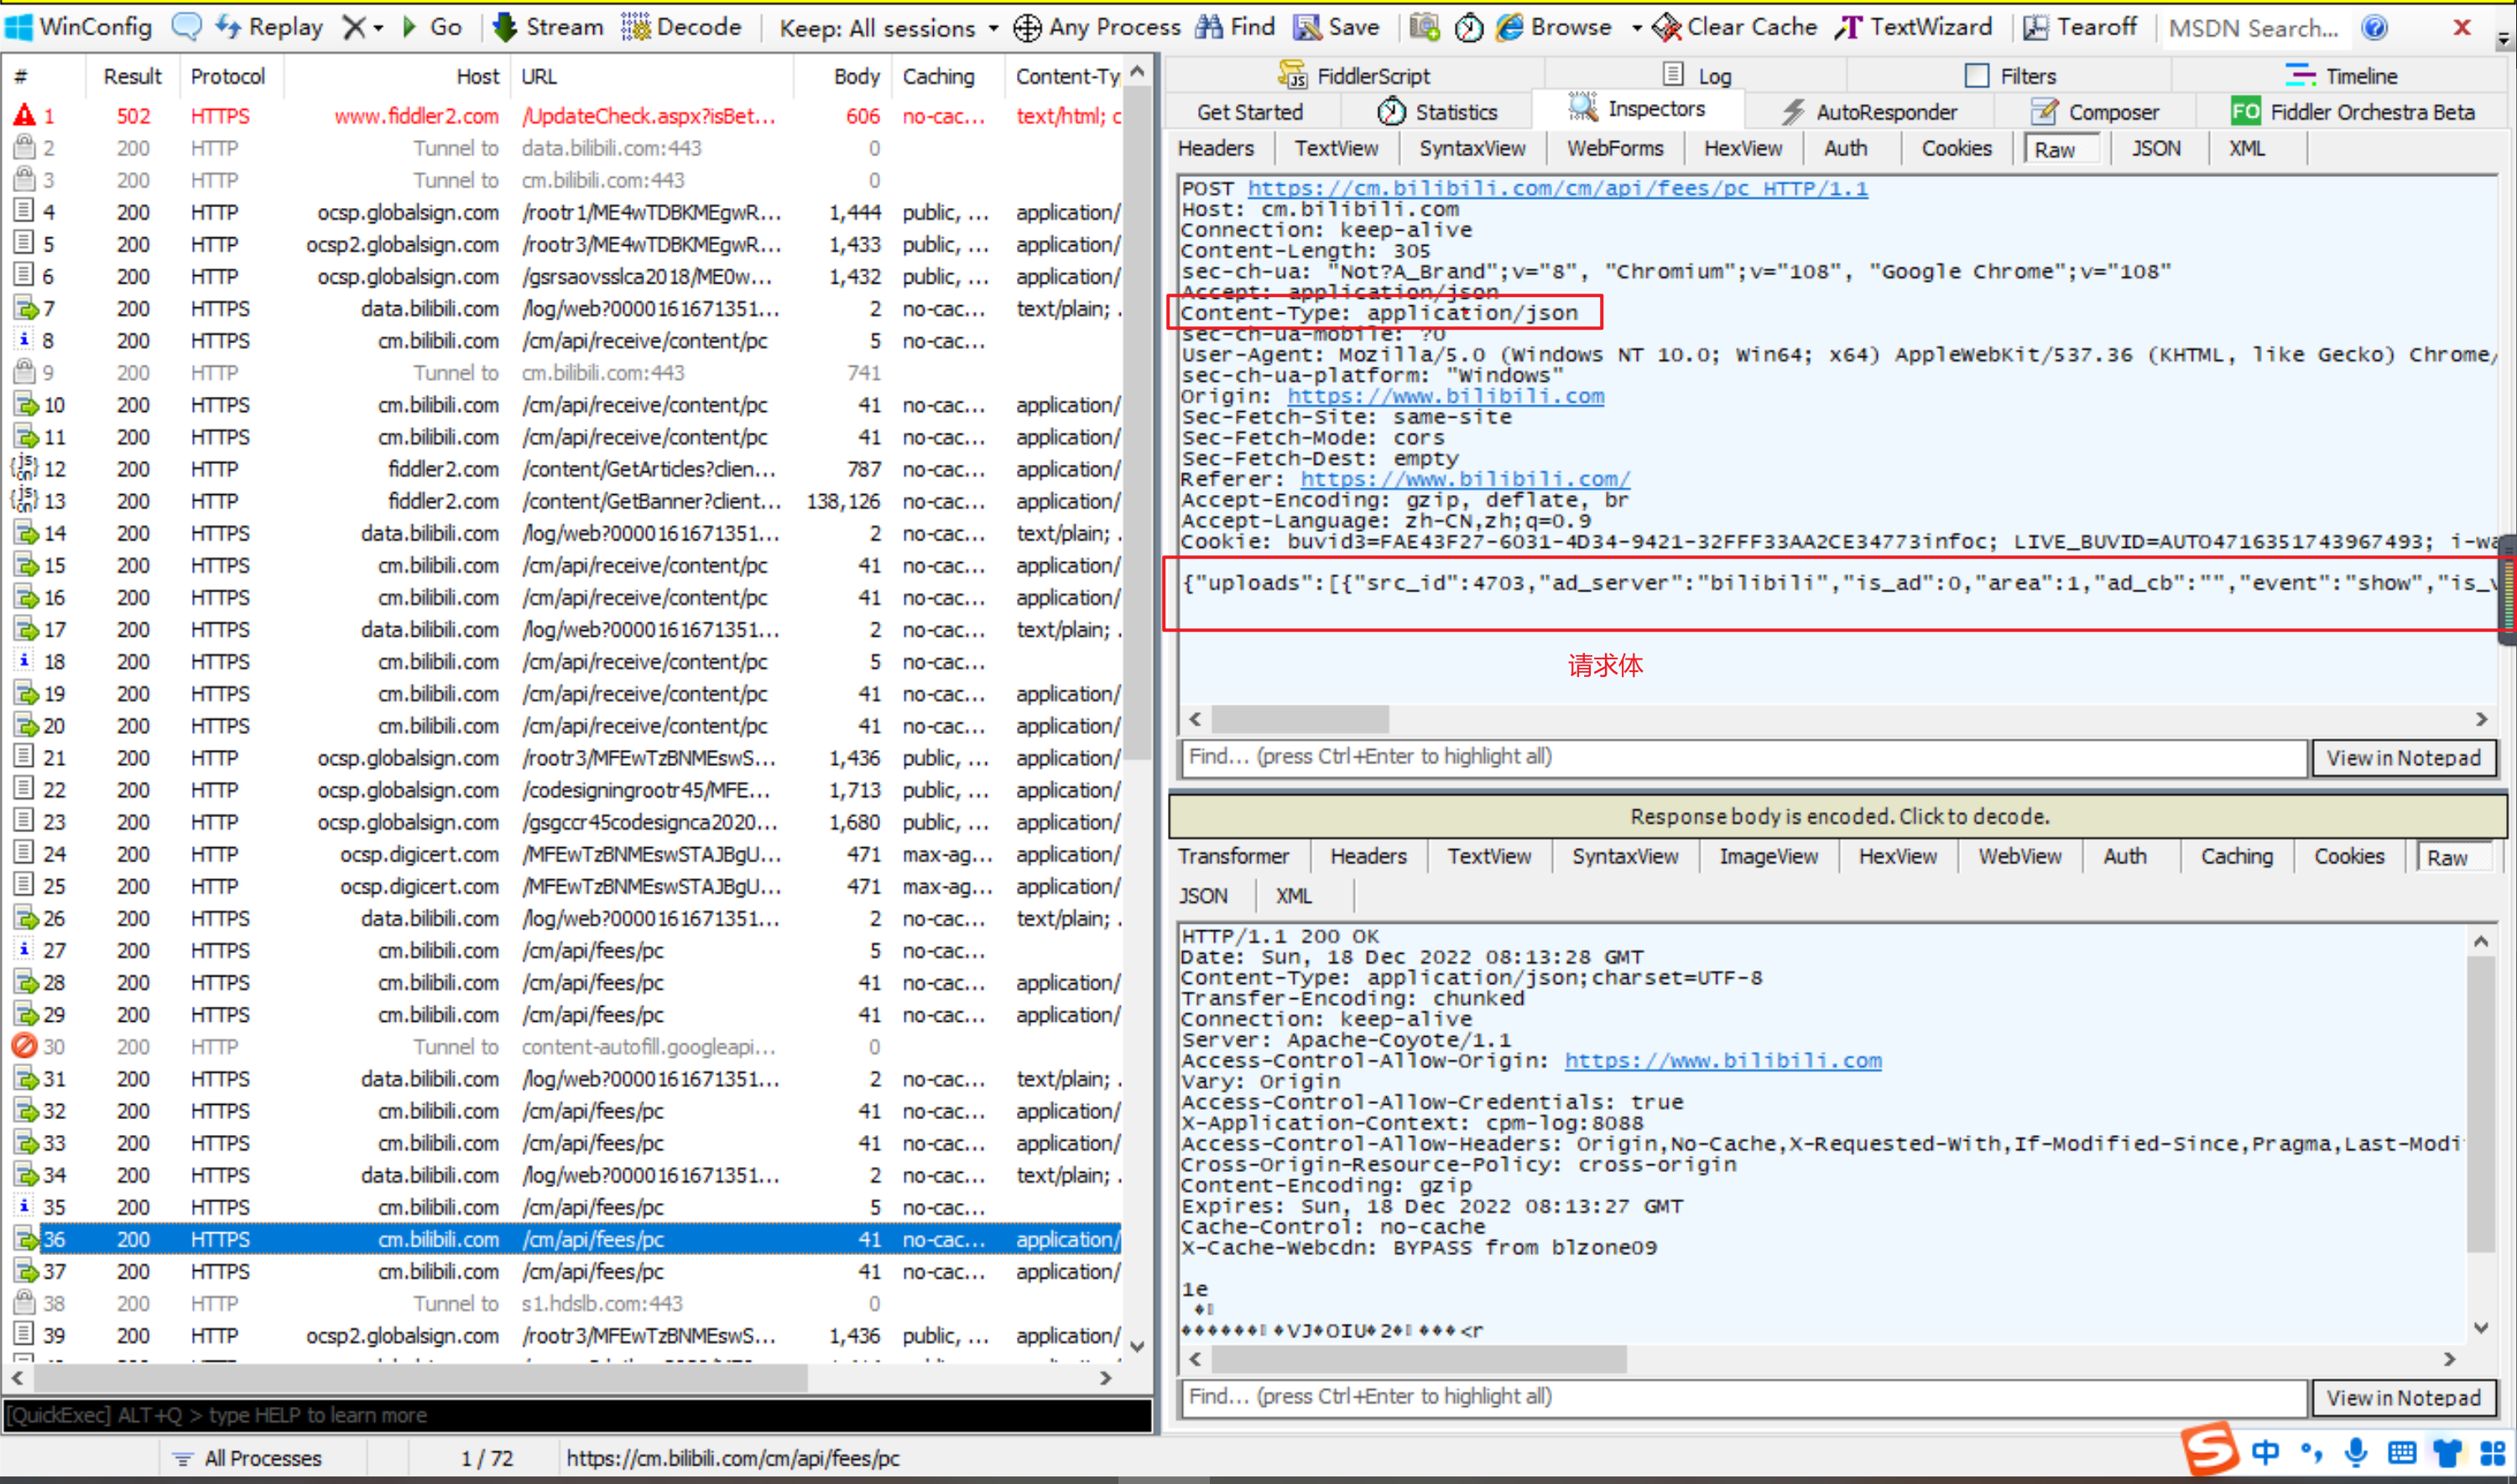Click the Tearoff icon

coord(2035,27)
